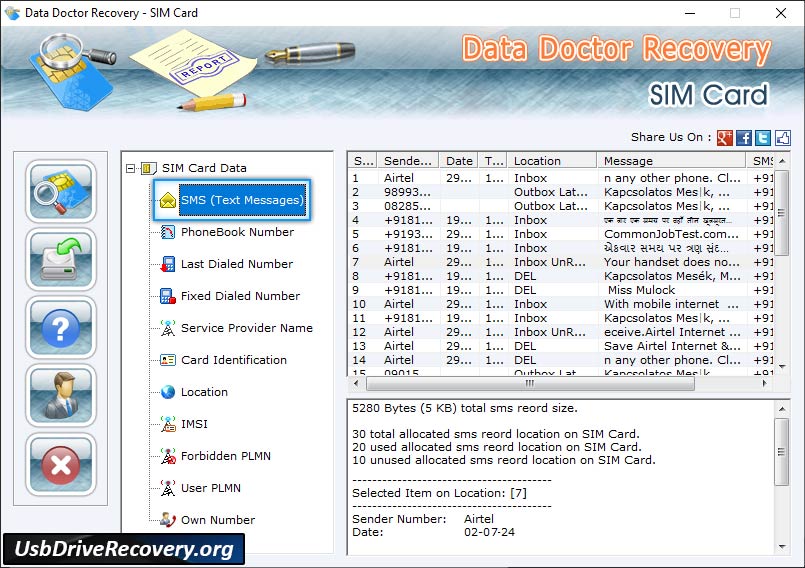
Task: Click sender 08285... in row 3
Action: [407, 206]
